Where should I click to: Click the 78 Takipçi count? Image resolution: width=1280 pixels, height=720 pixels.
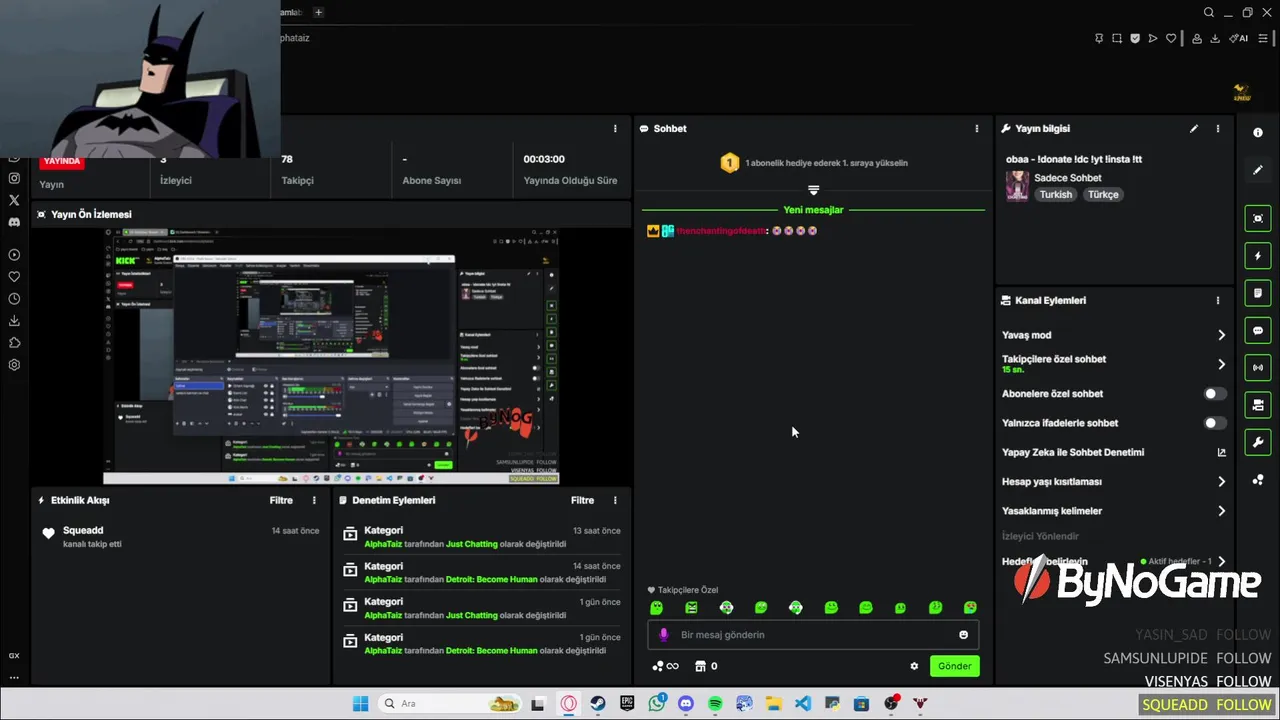click(x=287, y=159)
